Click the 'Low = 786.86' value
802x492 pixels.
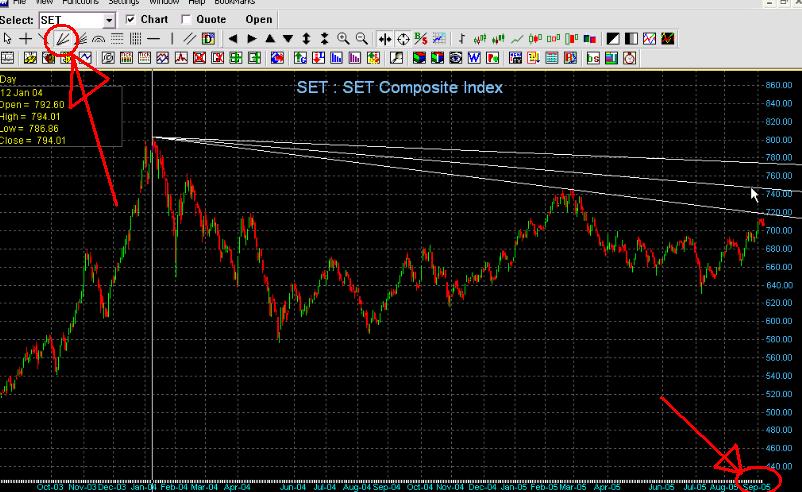point(29,129)
